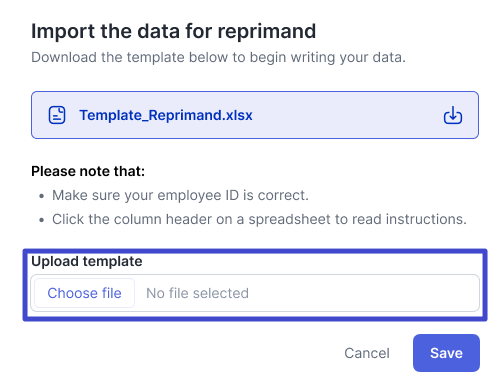503x392 pixels.
Task: Click the download icon for Template_Reprimand.xlsx
Action: 453,115
